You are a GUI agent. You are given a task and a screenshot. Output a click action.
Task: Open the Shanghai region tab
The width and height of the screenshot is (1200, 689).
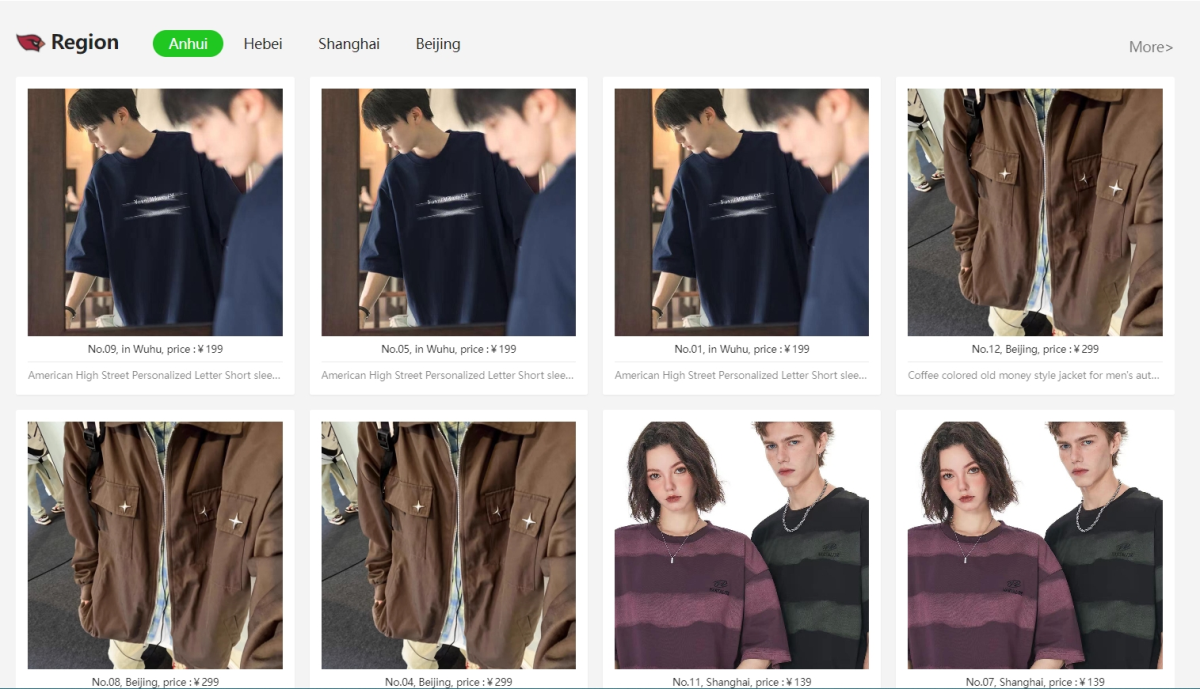pyautogui.click(x=349, y=44)
